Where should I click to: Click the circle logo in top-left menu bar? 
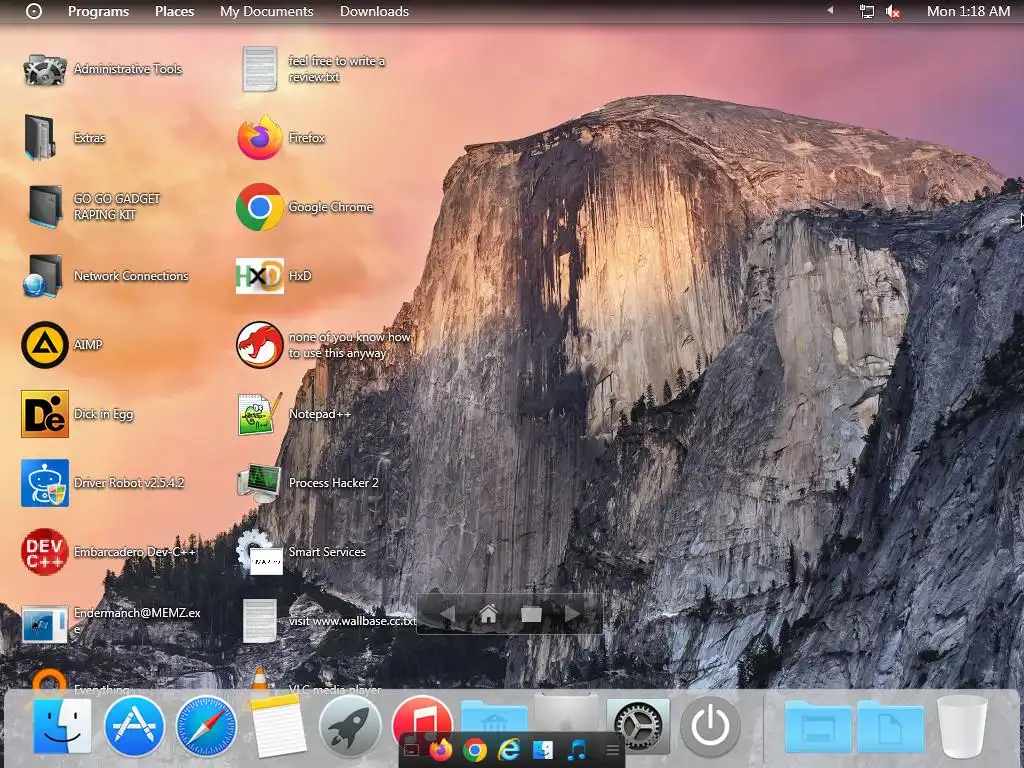[x=34, y=11]
